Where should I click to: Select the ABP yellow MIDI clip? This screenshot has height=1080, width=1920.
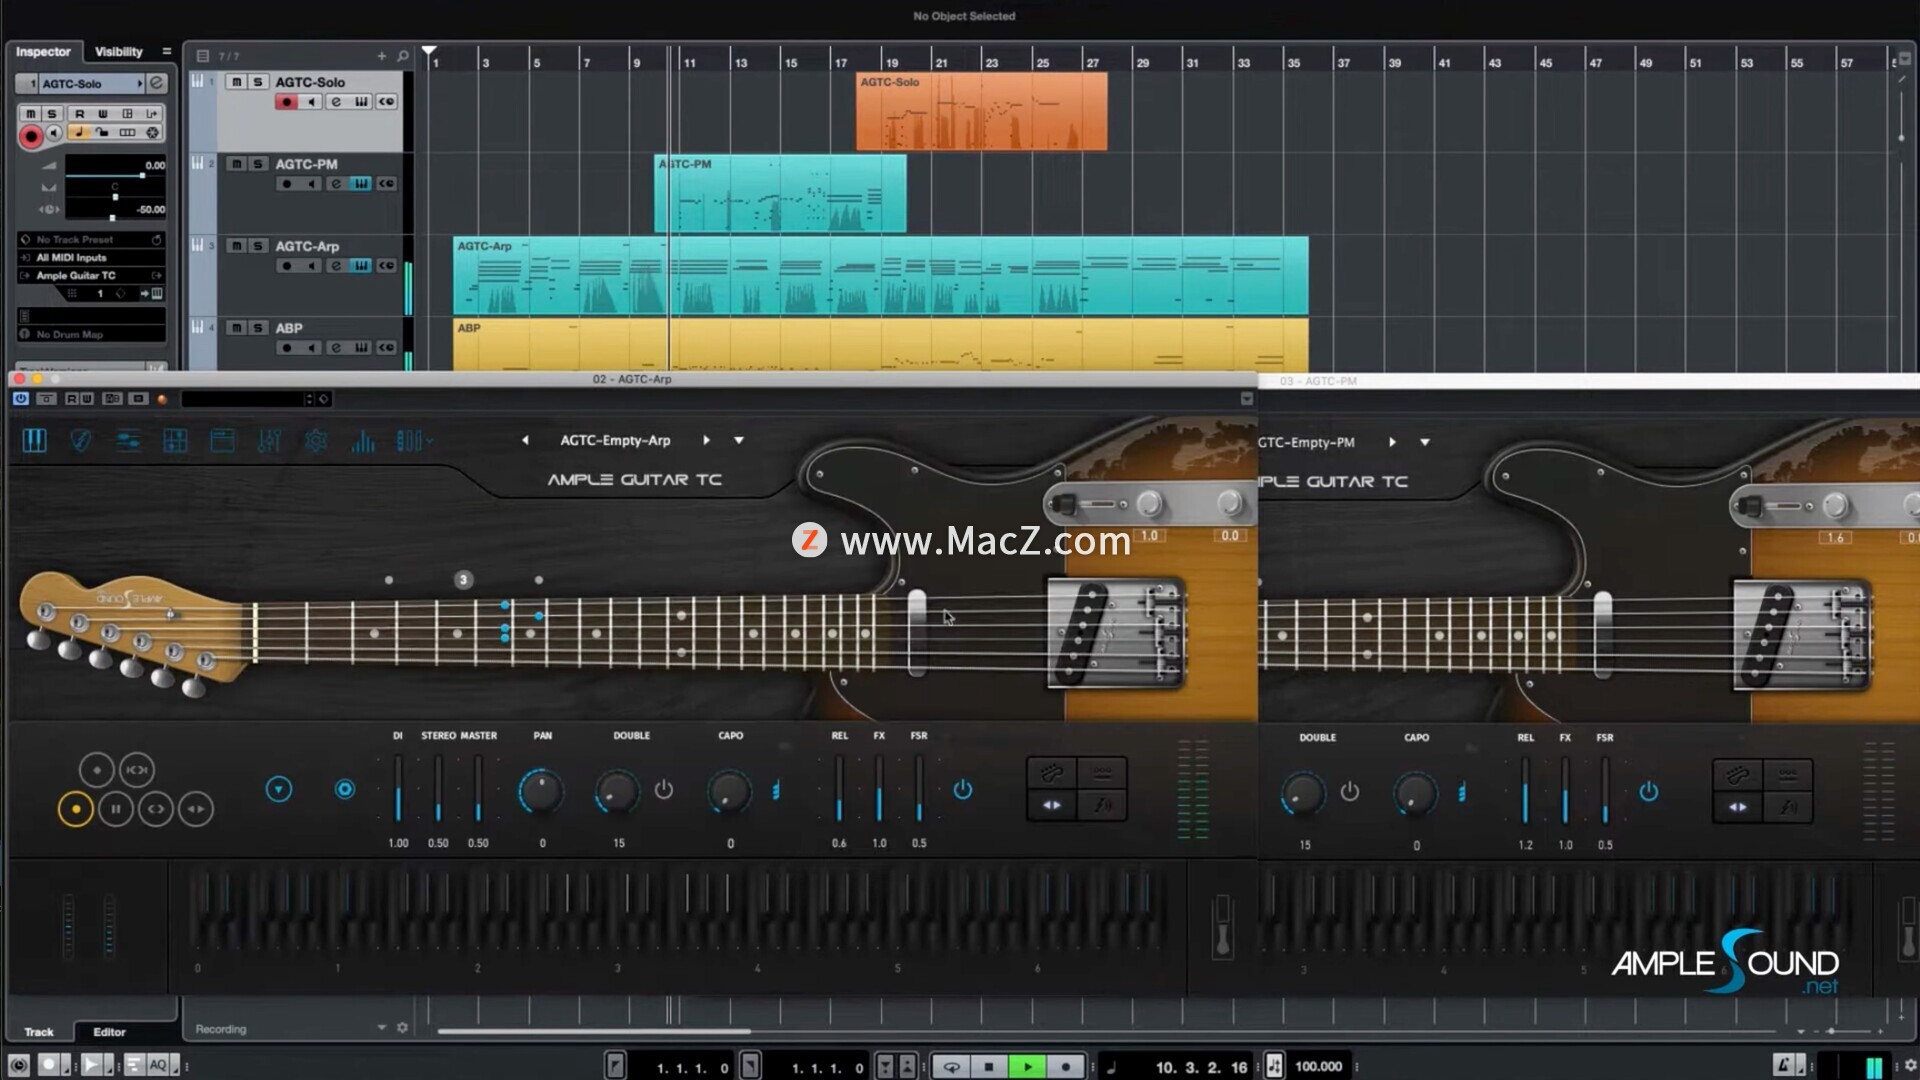(x=880, y=344)
